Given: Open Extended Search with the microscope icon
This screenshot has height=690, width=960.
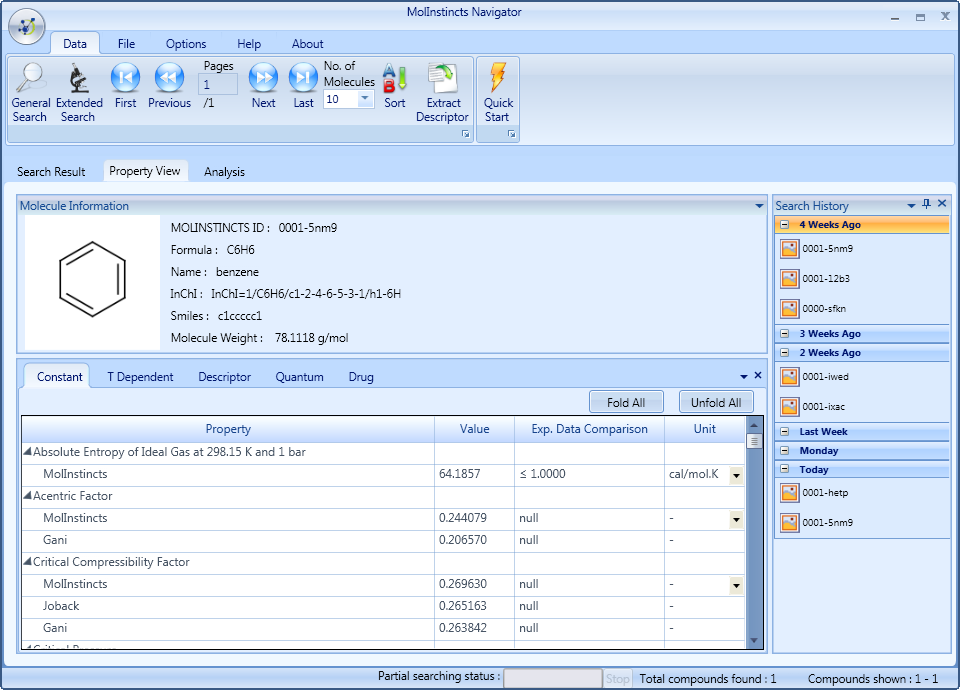Looking at the screenshot, I should [x=78, y=93].
